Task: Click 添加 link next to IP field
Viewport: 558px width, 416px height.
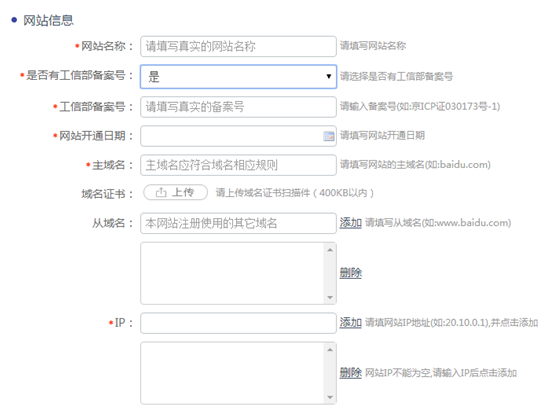Action: tap(351, 323)
